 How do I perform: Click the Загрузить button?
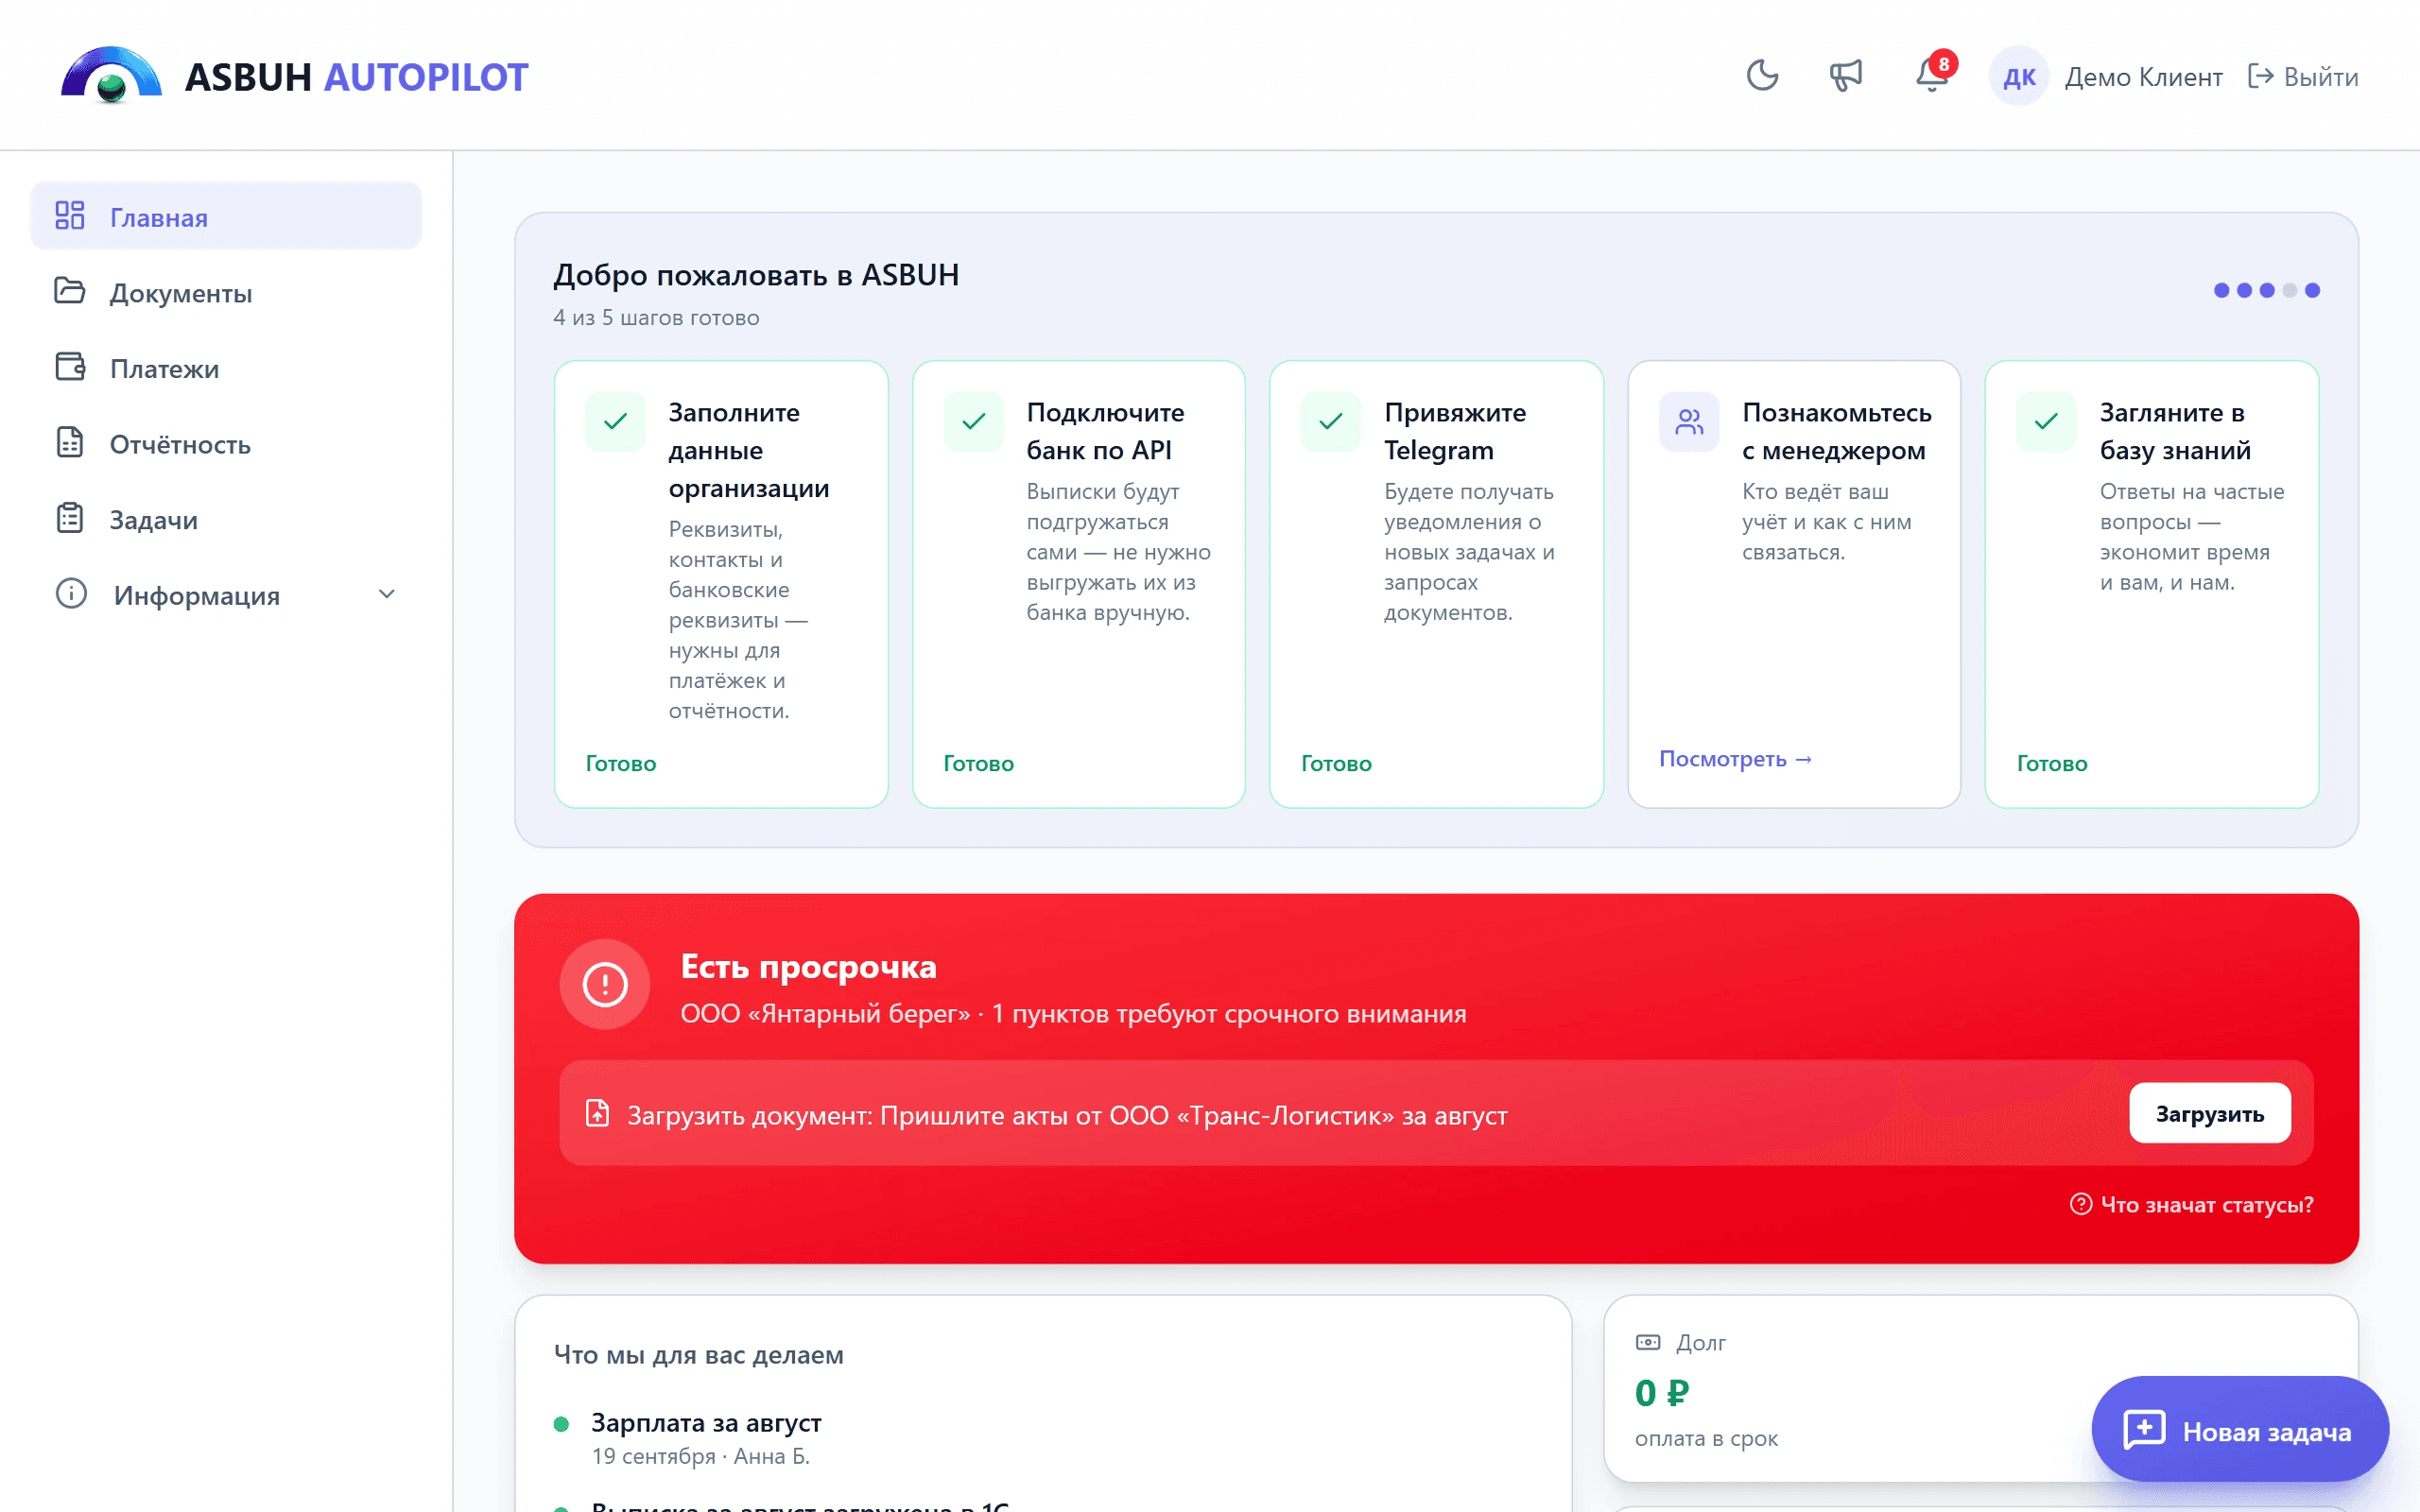click(x=2209, y=1113)
